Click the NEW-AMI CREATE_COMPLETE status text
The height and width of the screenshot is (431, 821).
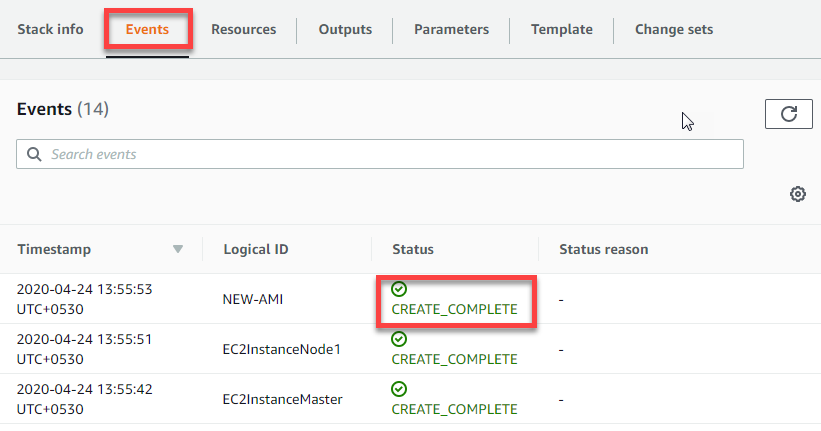[x=454, y=309]
